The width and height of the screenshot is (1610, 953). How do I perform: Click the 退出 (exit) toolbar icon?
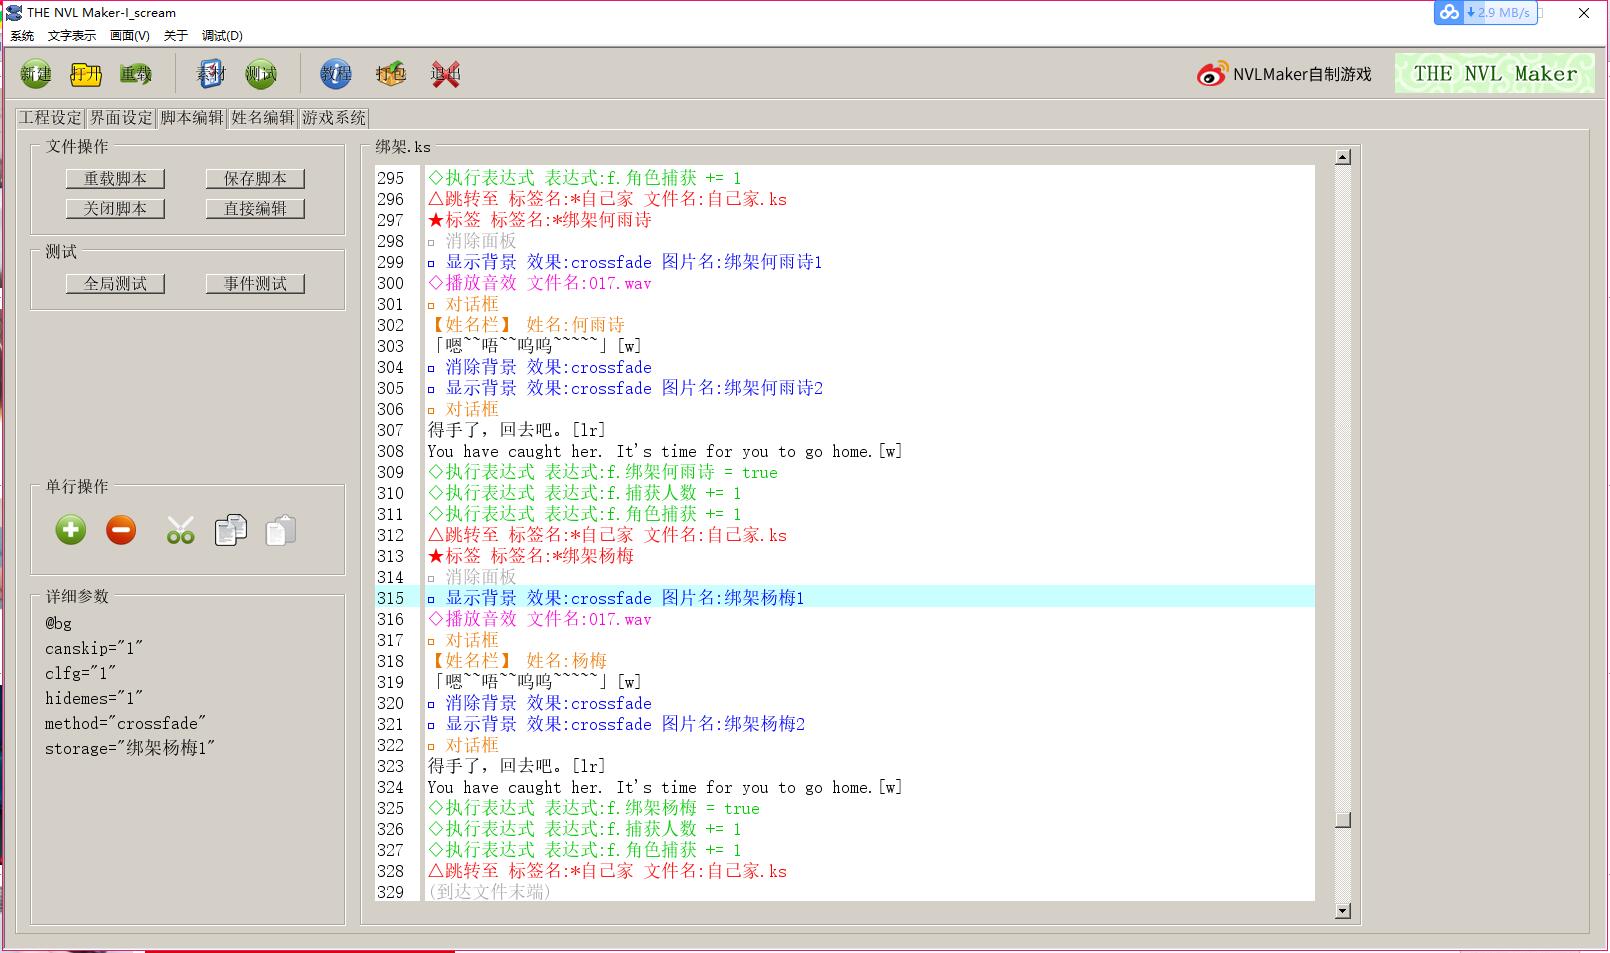coord(446,74)
